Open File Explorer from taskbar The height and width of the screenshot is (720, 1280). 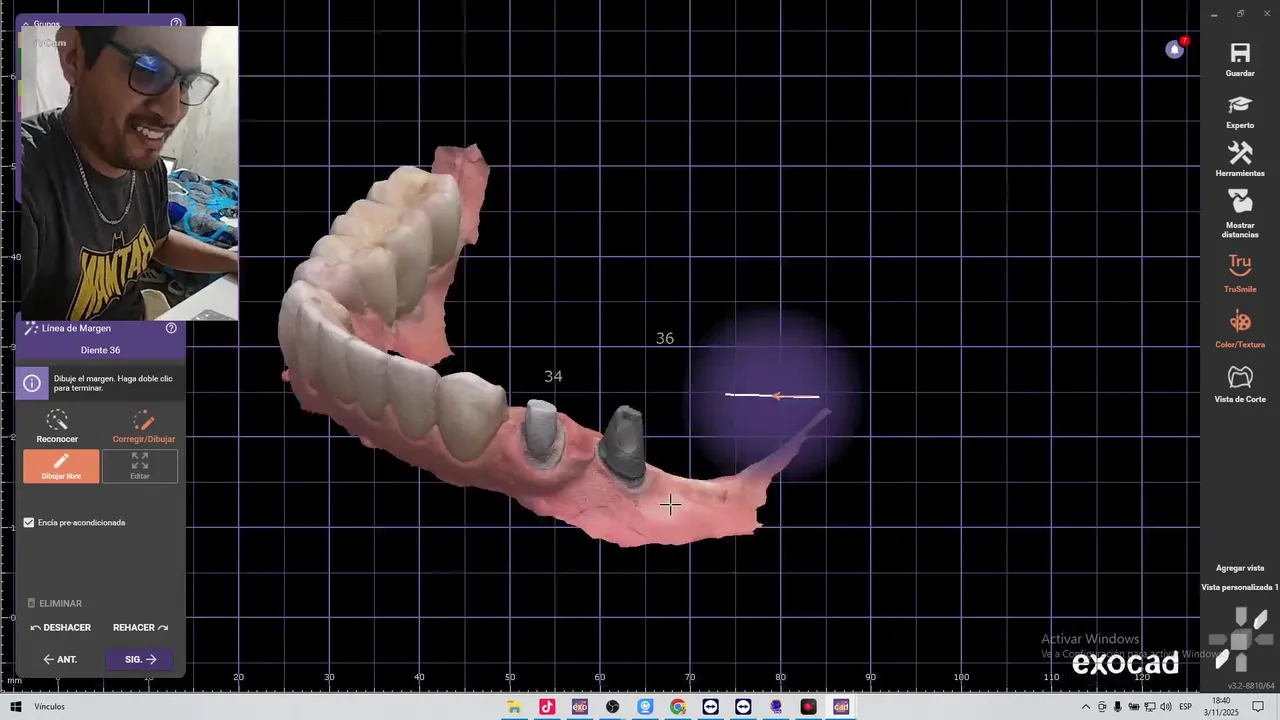click(x=514, y=707)
